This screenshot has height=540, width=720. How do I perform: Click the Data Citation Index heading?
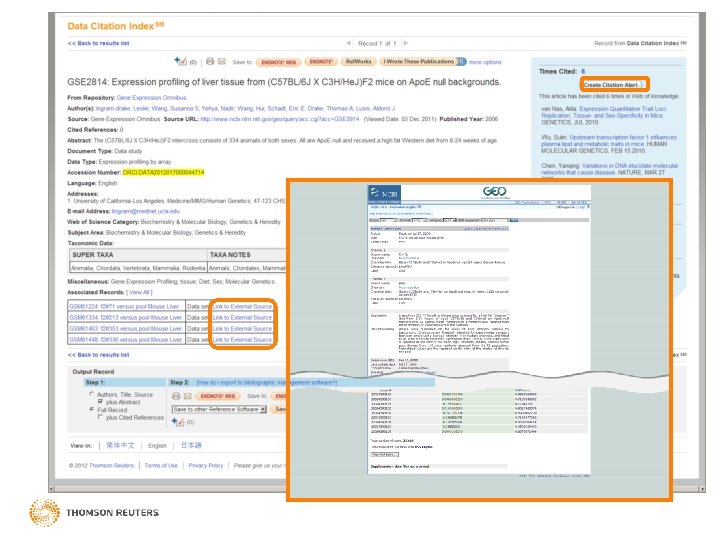[116, 26]
